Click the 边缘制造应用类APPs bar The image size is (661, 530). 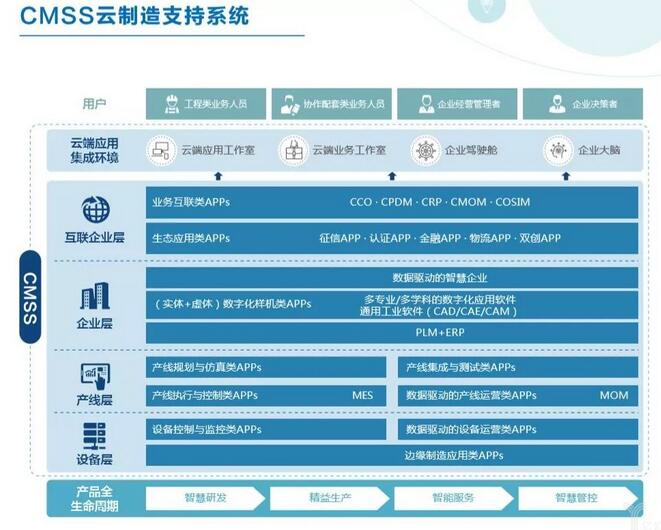click(x=392, y=455)
